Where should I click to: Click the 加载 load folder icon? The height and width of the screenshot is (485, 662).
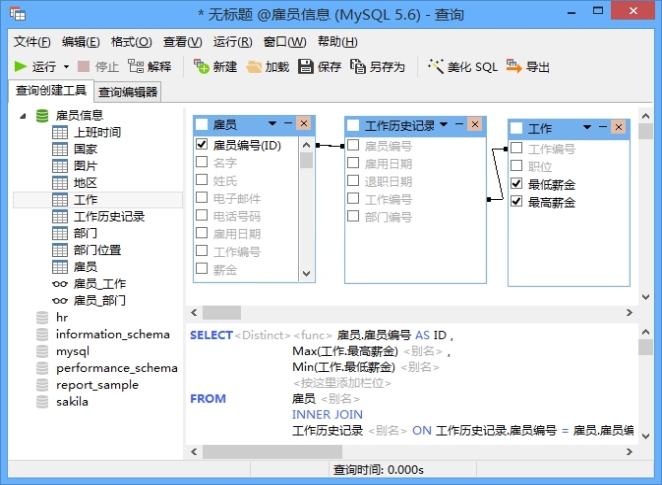(x=254, y=67)
